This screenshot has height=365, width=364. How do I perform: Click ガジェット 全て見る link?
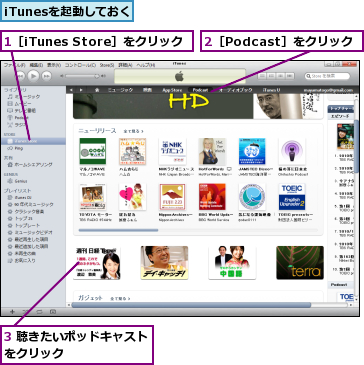120,299
